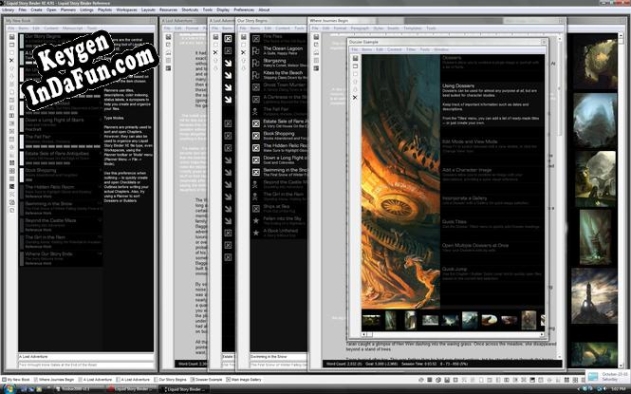631x394 pixels.
Task: Open the Workspaces menu
Action: pos(126,10)
